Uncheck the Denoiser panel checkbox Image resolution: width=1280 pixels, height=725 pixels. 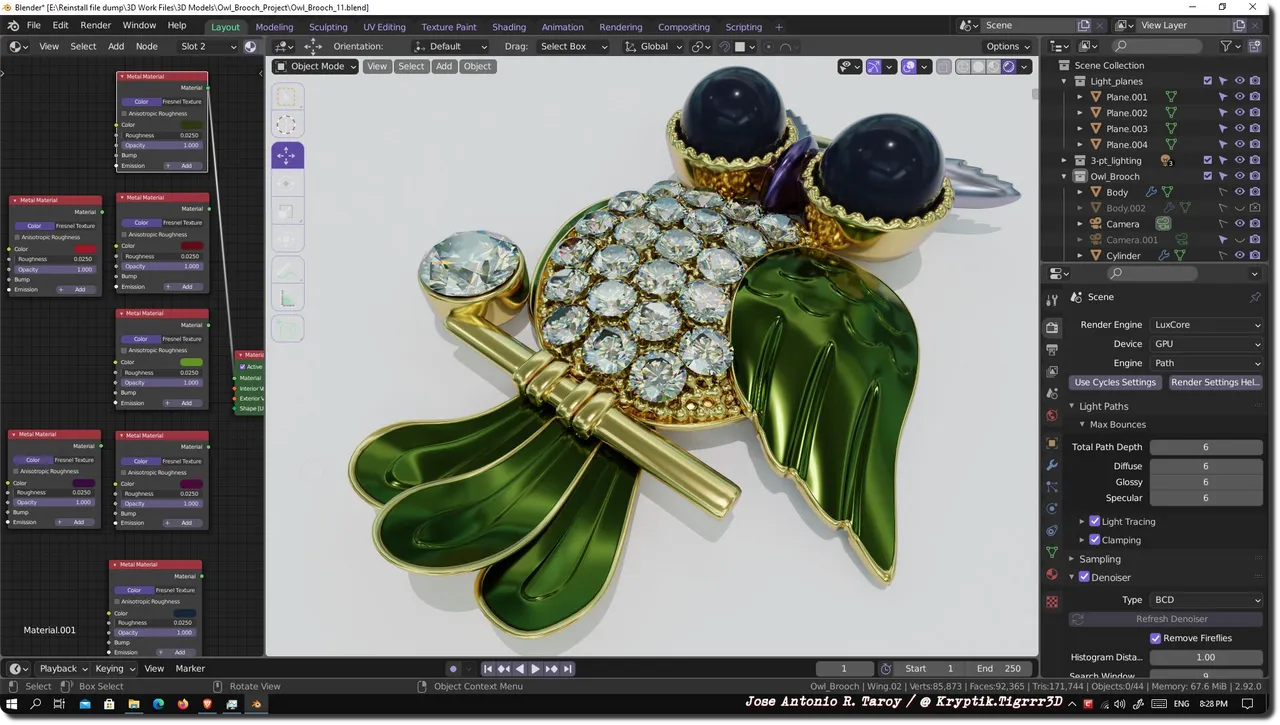coord(1084,577)
